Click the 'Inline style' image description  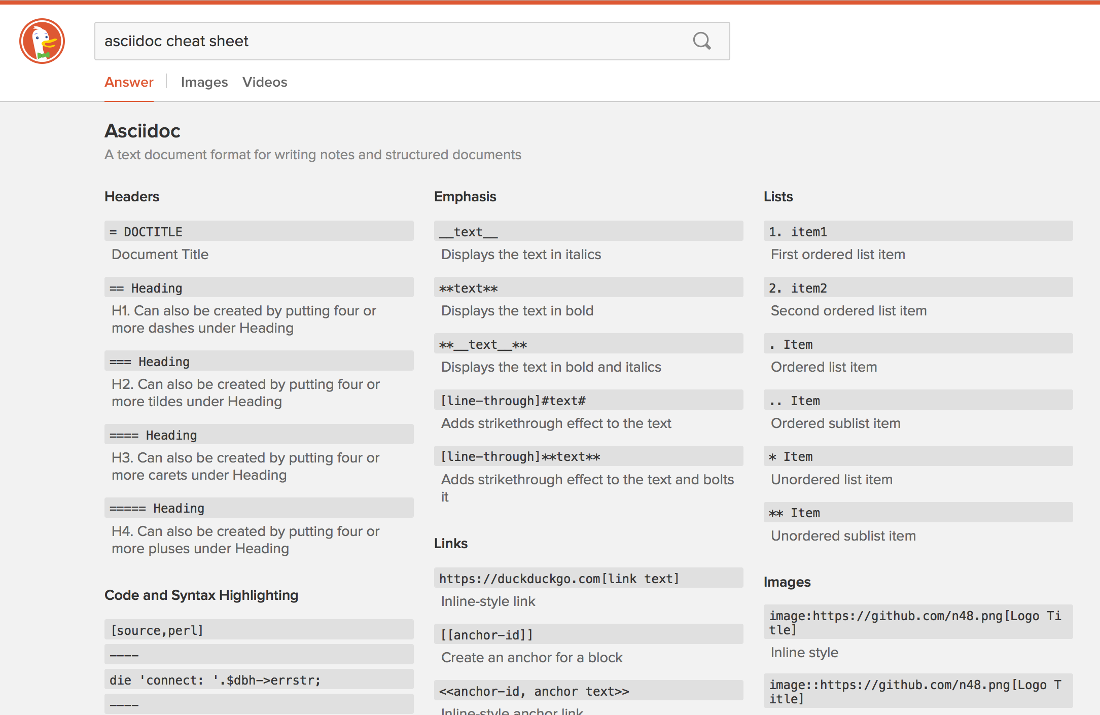805,653
